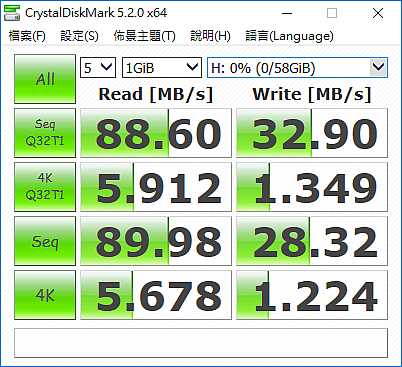The image size is (402, 367).
Task: Open the 說明(H) menu
Action: tap(210, 36)
